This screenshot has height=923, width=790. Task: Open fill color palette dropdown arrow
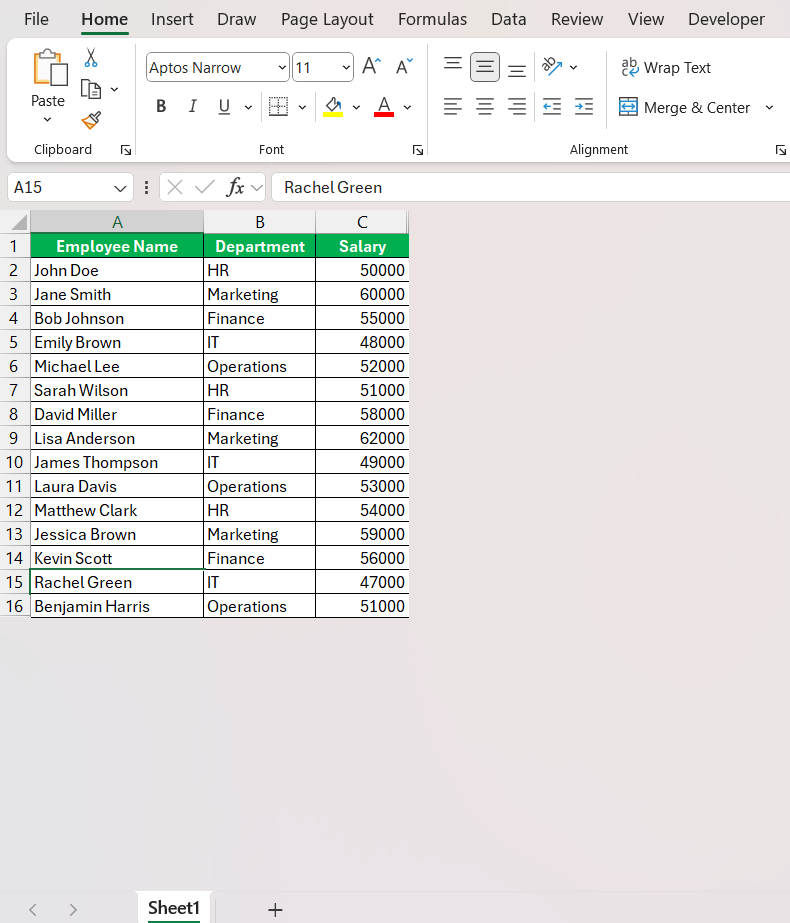(356, 107)
